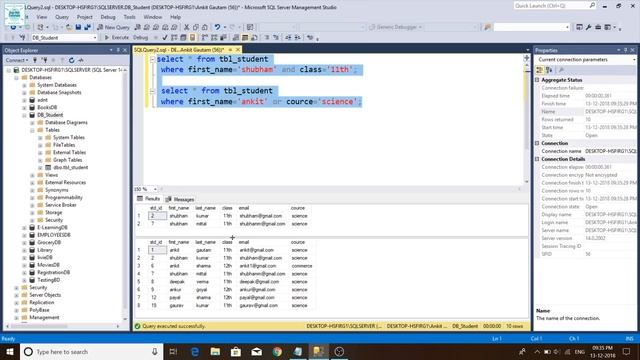Click the Undo arrow icon
640x360 pixels.
click(217, 27)
